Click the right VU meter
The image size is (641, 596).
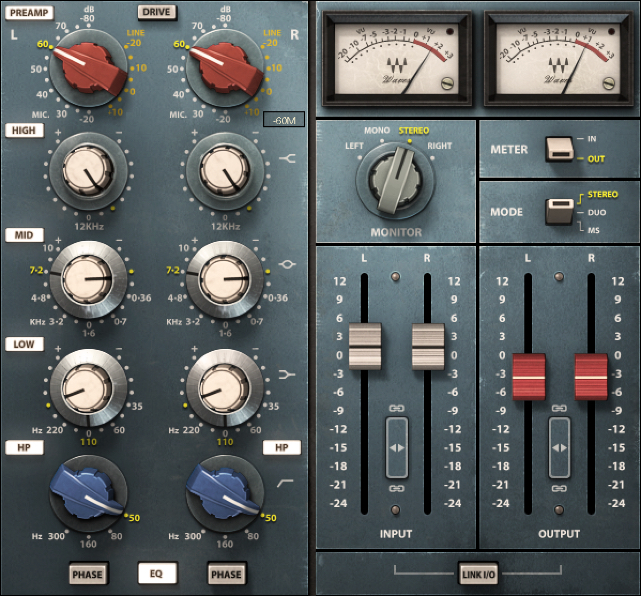coord(558,58)
